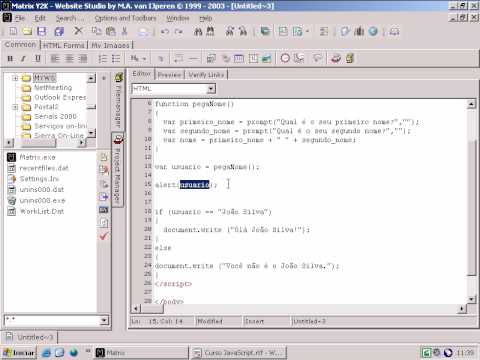
Task: Click the blue arrow icon in the side strip
Action: pyautogui.click(x=104, y=197)
